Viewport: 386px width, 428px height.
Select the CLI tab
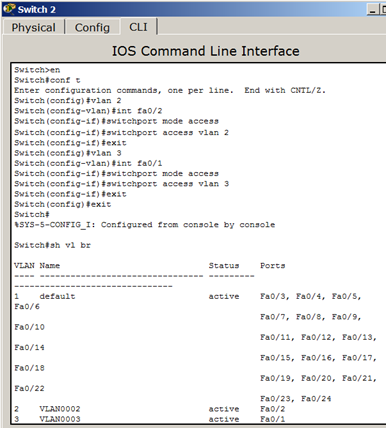pyautogui.click(x=138, y=27)
